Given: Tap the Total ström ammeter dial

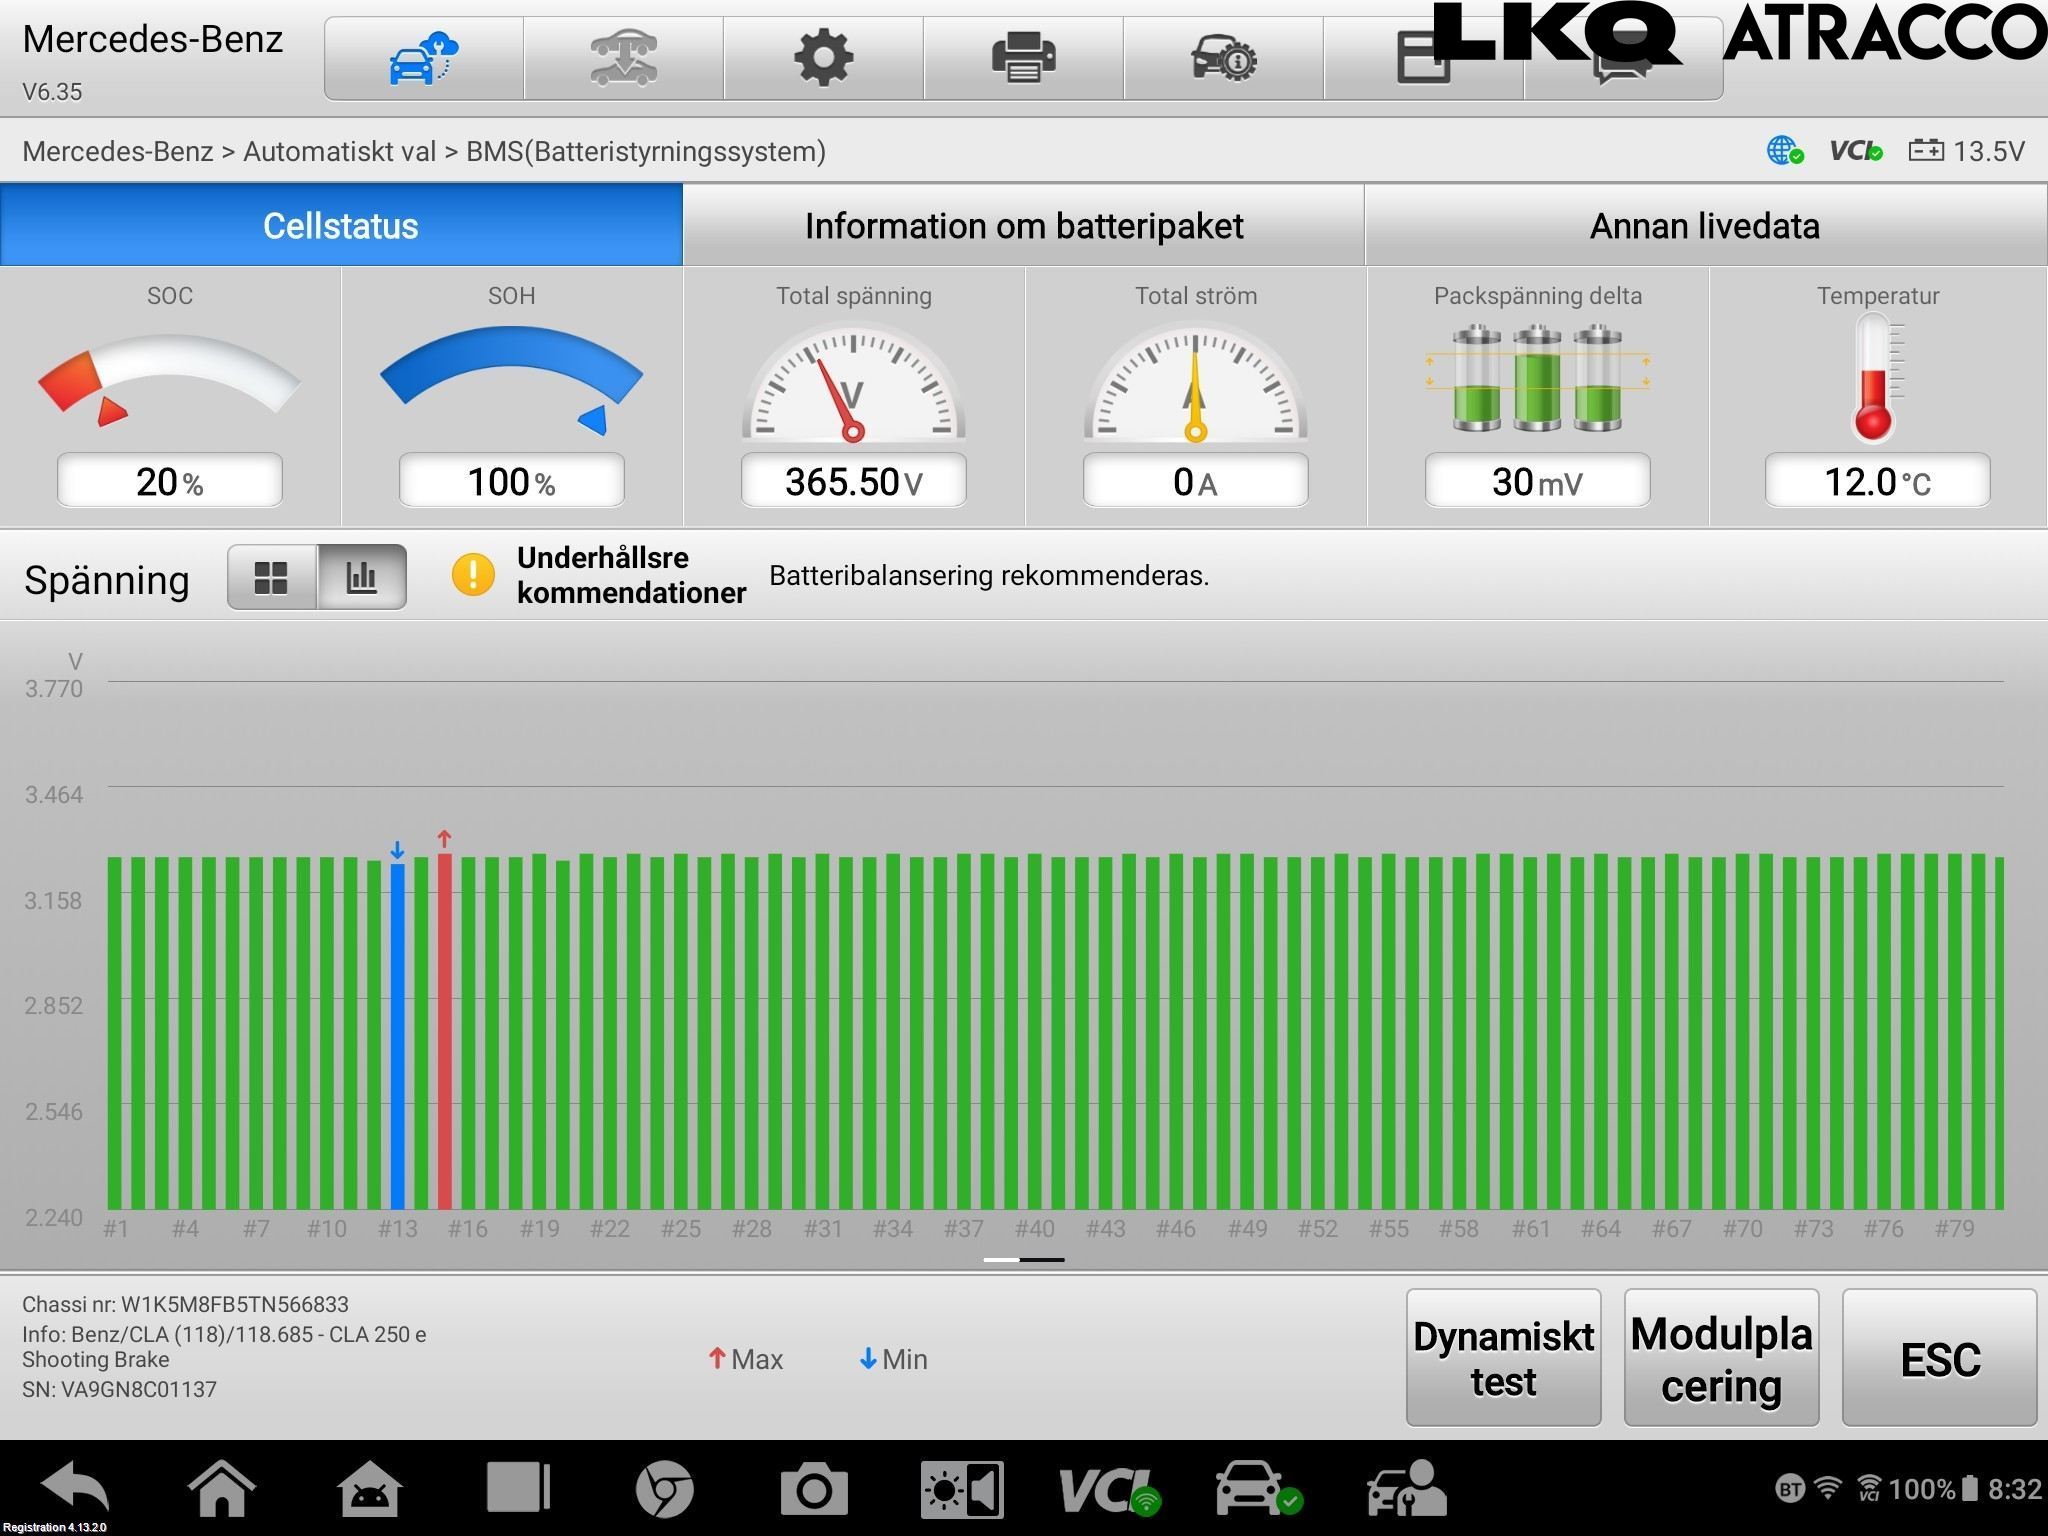Looking at the screenshot, I should [1195, 383].
